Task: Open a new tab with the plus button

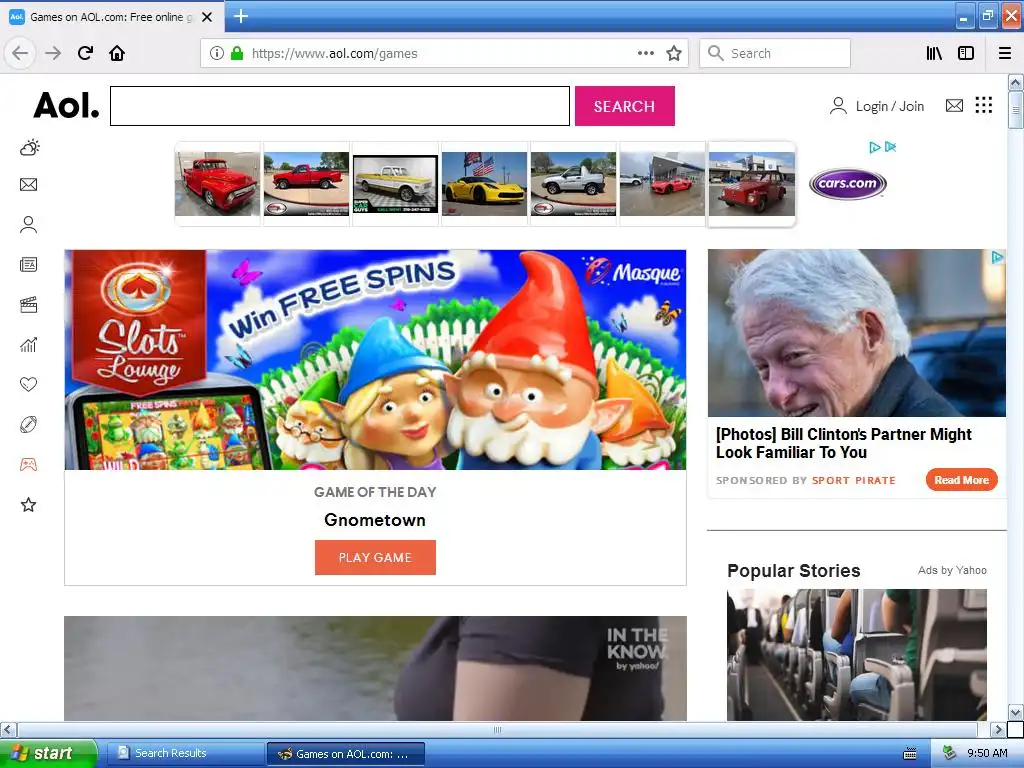Action: (240, 16)
